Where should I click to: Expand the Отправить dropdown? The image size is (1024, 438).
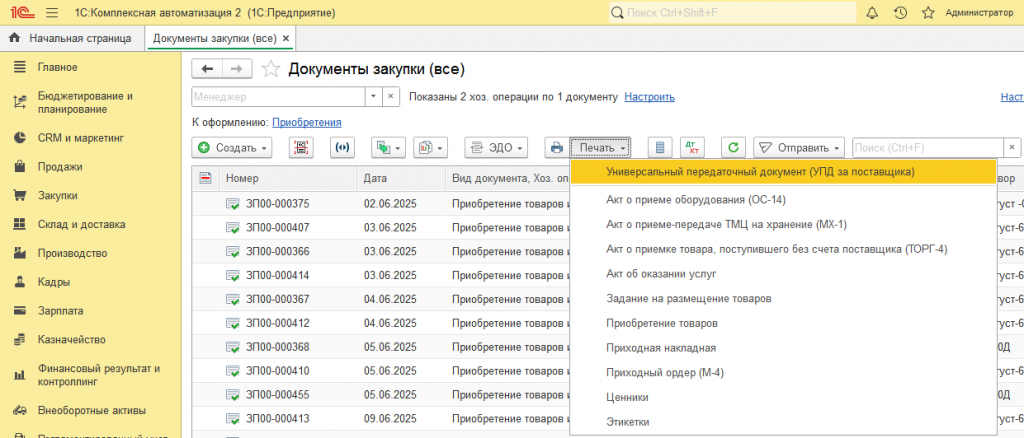coord(800,147)
